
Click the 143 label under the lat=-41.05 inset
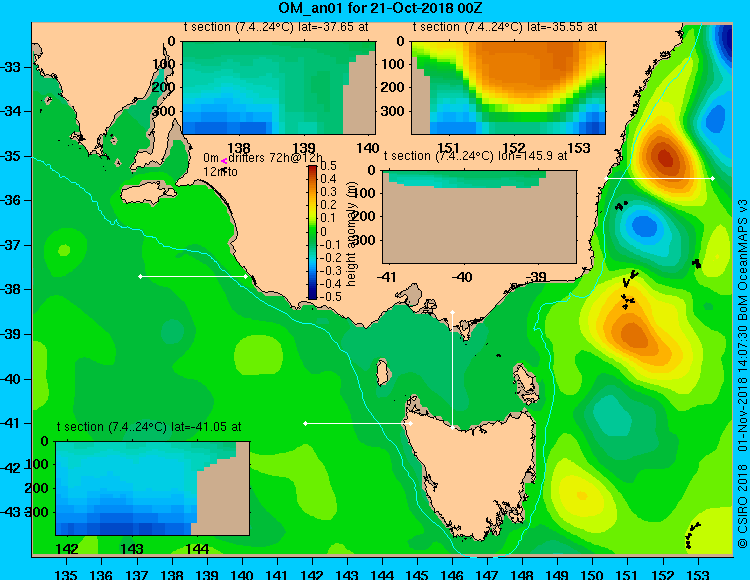tap(132, 549)
